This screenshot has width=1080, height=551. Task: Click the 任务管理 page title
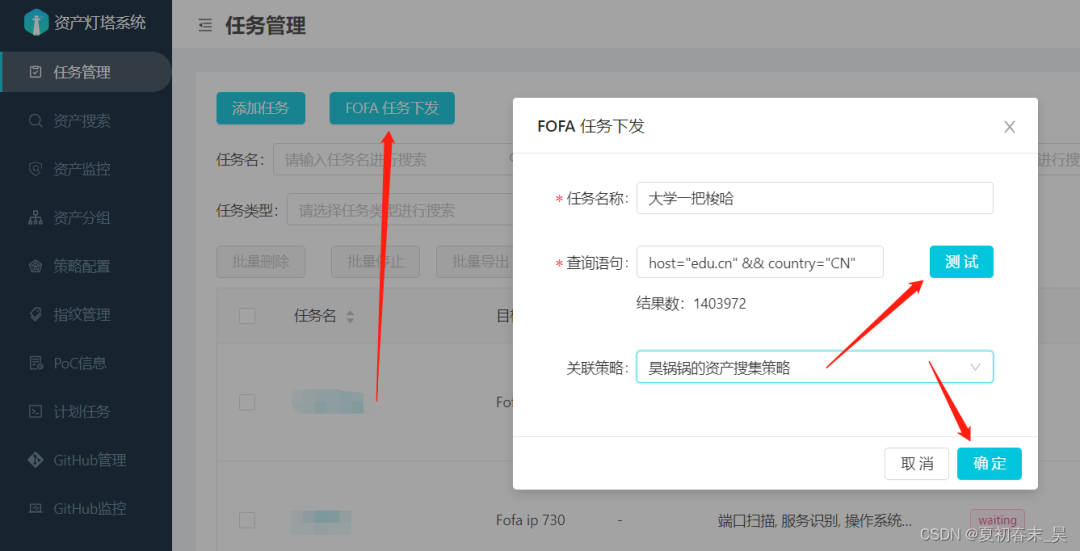coord(265,26)
